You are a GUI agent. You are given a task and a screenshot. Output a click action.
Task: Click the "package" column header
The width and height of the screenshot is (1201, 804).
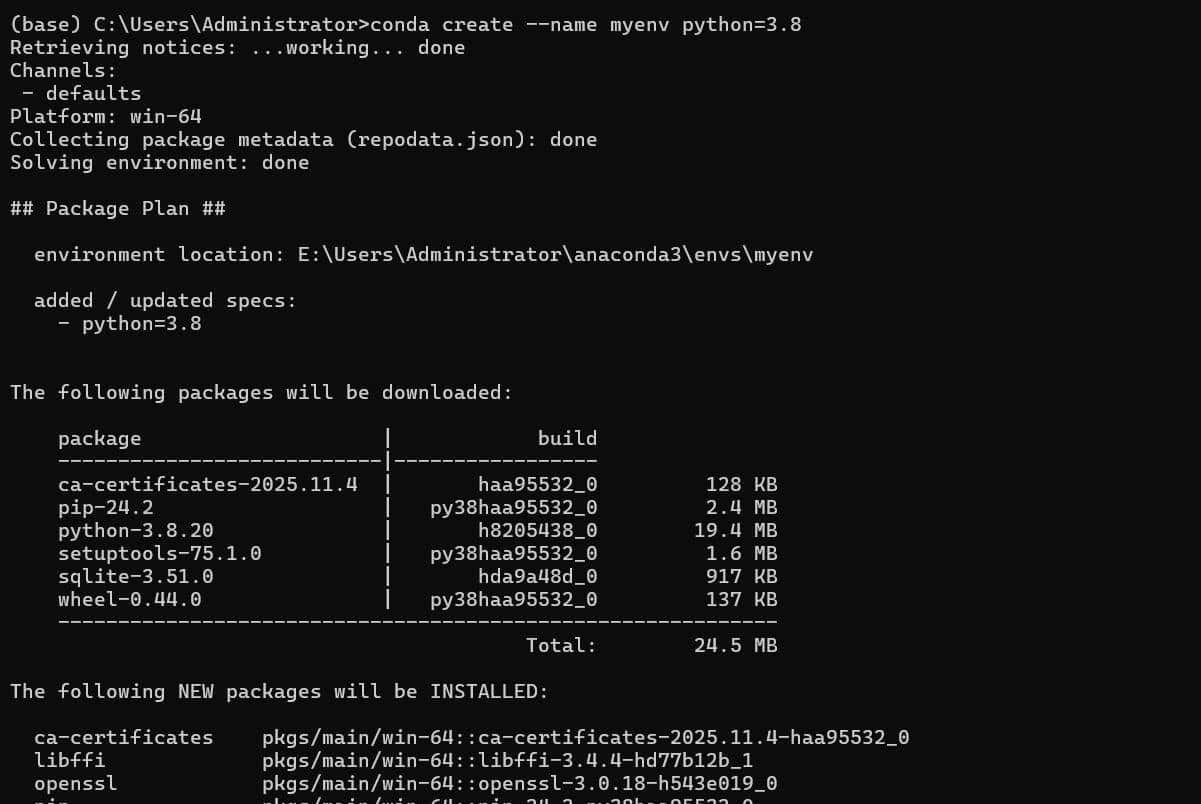tap(99, 438)
